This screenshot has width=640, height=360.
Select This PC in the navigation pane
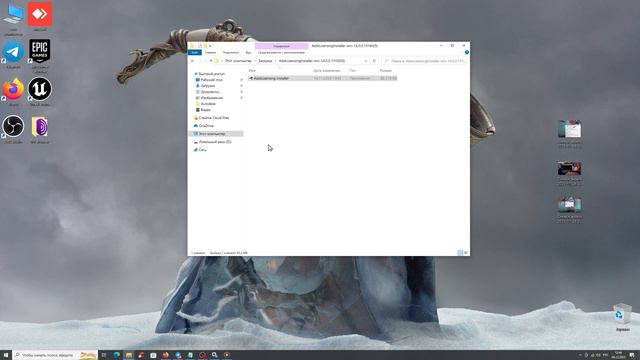(216, 134)
